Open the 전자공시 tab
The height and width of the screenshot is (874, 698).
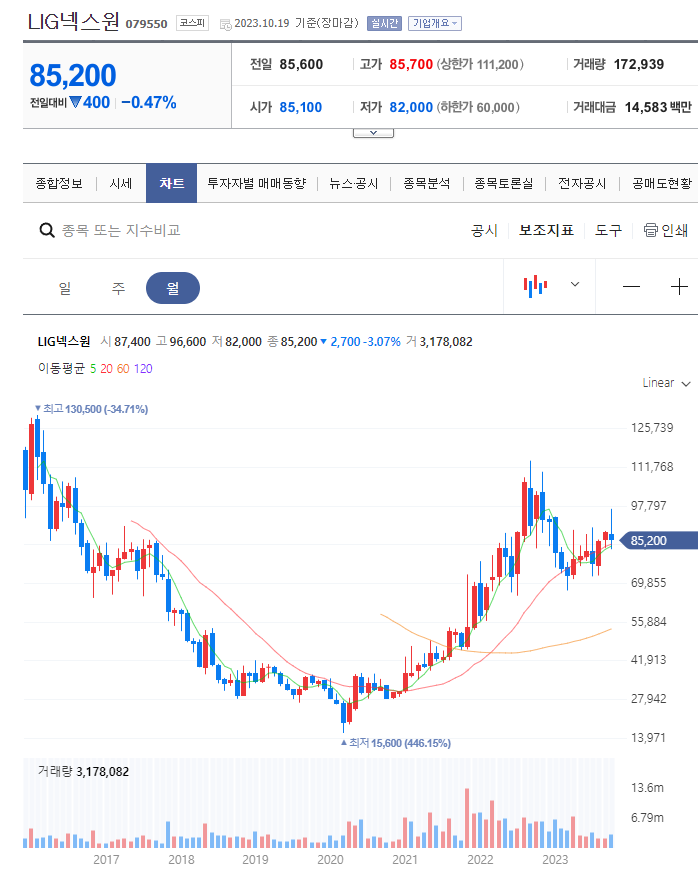pyautogui.click(x=582, y=183)
